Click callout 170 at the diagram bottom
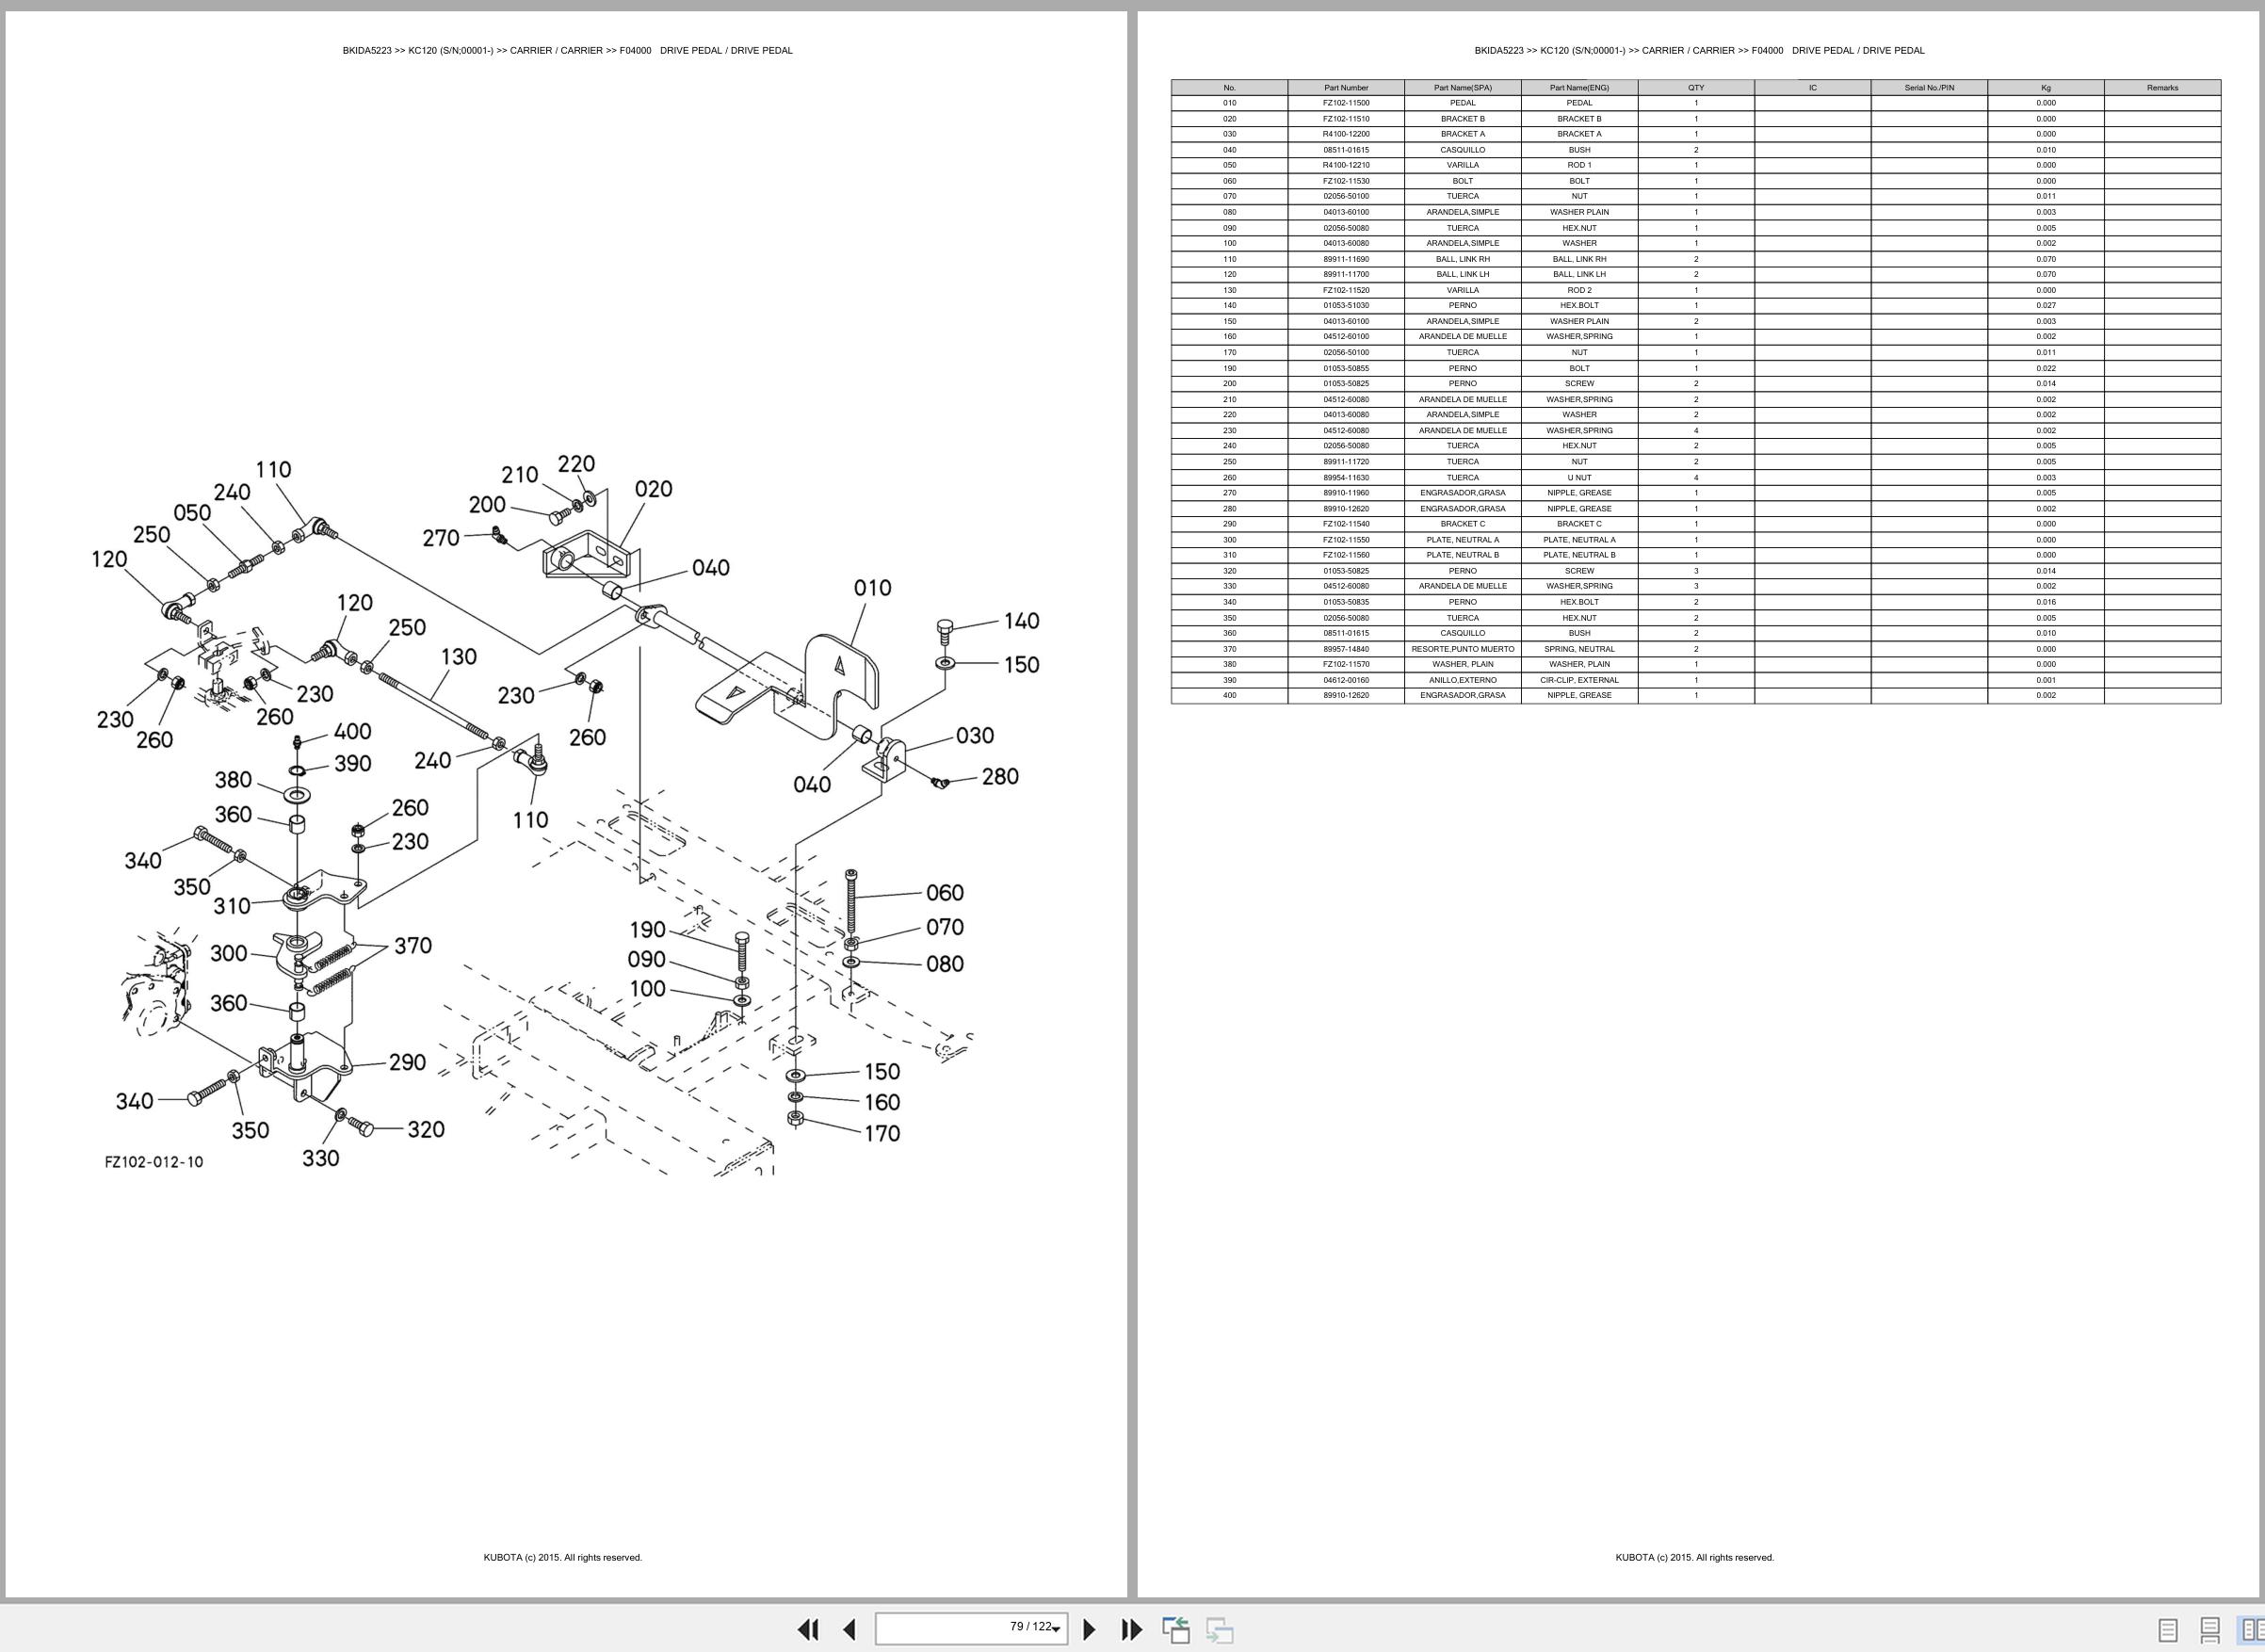This screenshot has width=2265, height=1652. [881, 1134]
